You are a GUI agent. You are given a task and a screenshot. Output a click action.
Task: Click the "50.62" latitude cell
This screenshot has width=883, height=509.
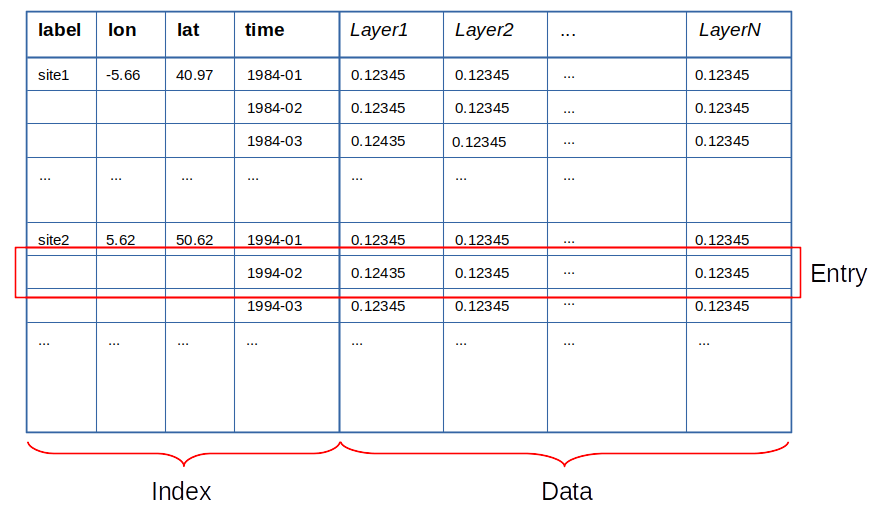tap(194, 240)
